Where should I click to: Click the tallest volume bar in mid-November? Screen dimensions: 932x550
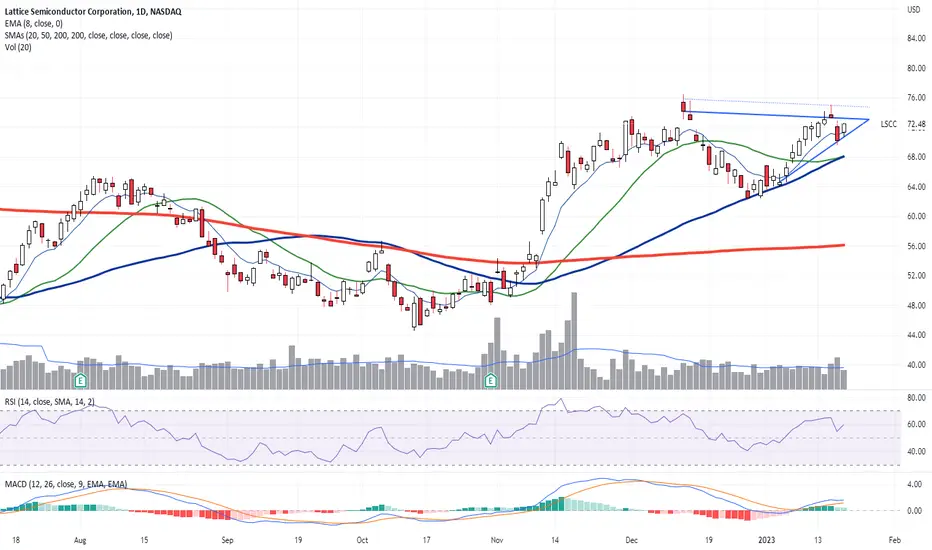[x=574, y=341]
